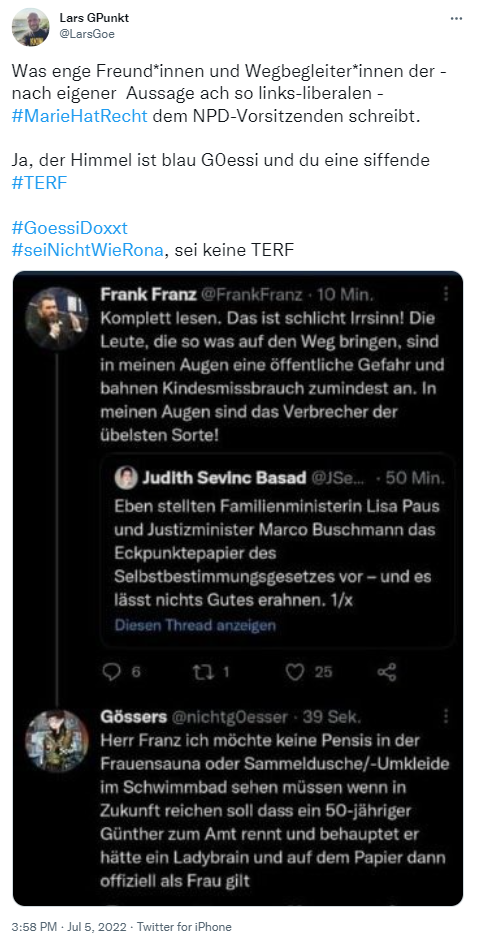Screen dimensions: 477x945
Task: Click Lars GPunkt profile avatar
Action: [x=30, y=27]
